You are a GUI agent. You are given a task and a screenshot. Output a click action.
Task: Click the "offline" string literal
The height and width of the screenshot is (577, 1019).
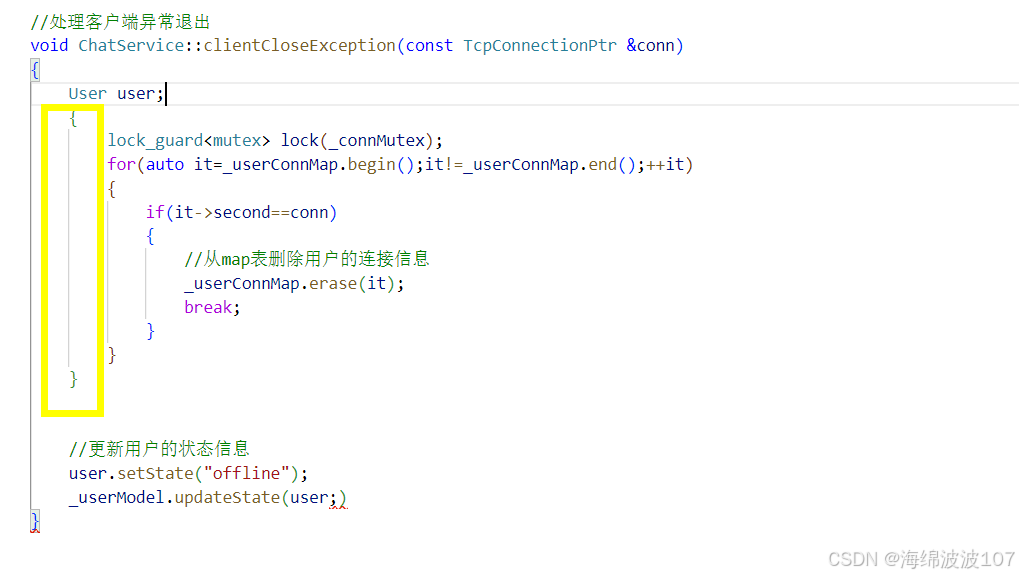246,474
